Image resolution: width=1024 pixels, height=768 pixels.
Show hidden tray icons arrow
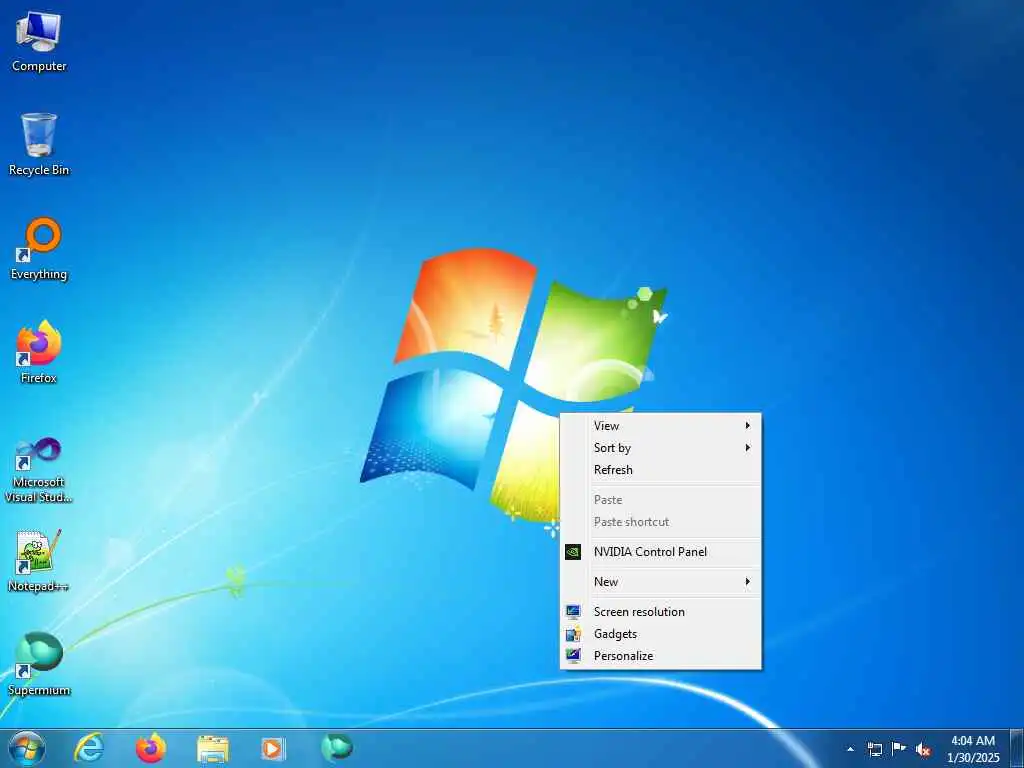[850, 749]
